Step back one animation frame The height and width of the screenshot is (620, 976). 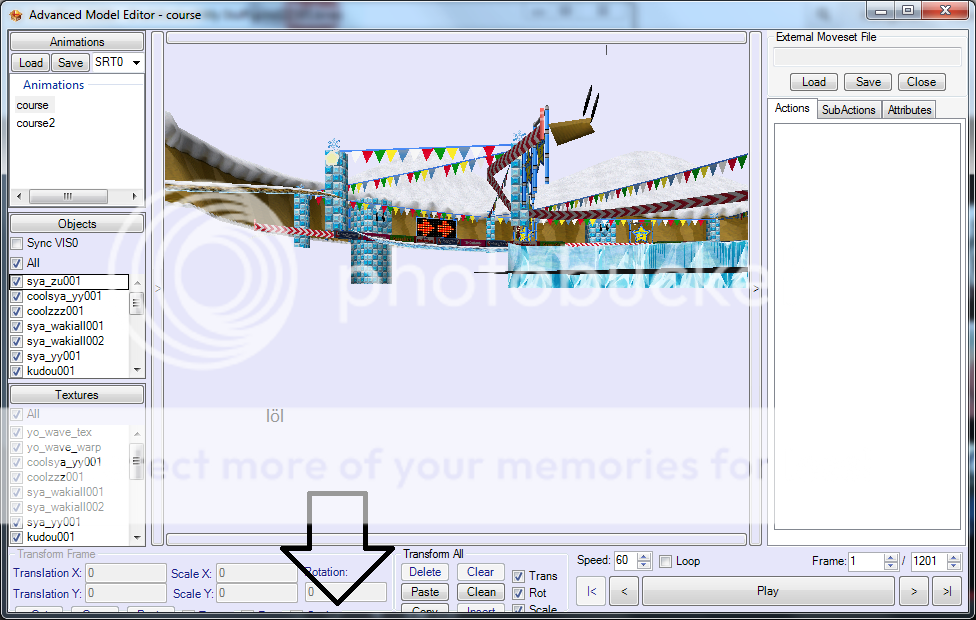pos(624,591)
